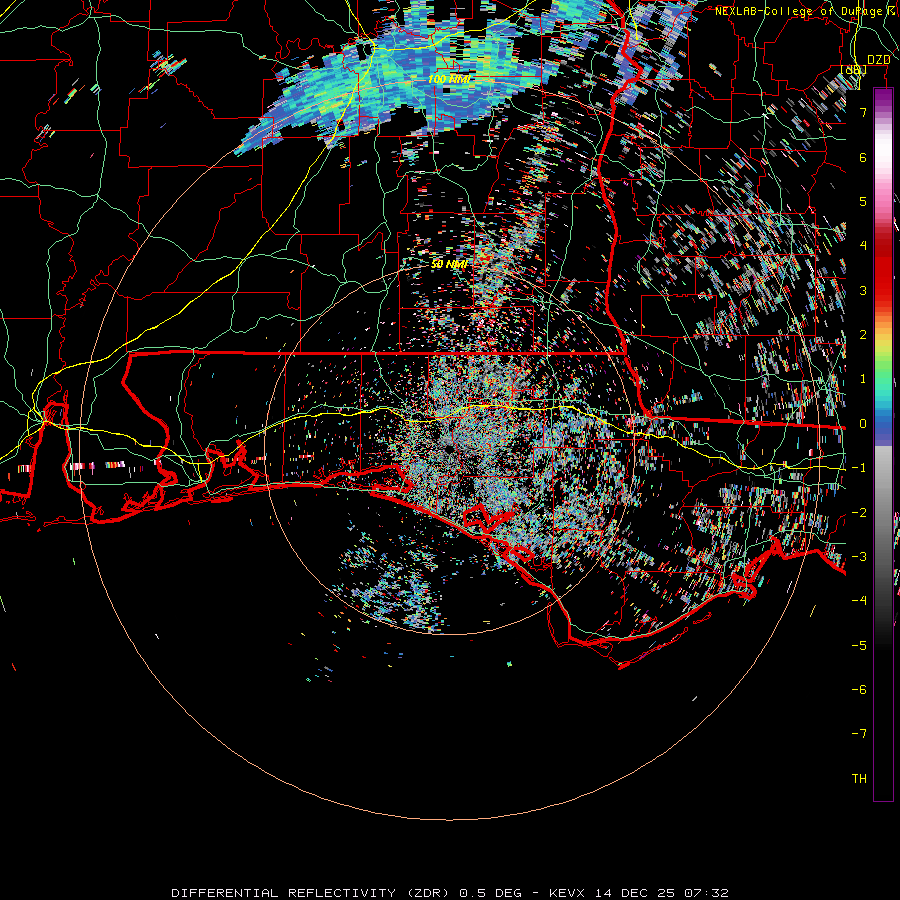Image resolution: width=900 pixels, height=900 pixels.
Task: Click the -7 value on the color scale
Action: point(859,734)
